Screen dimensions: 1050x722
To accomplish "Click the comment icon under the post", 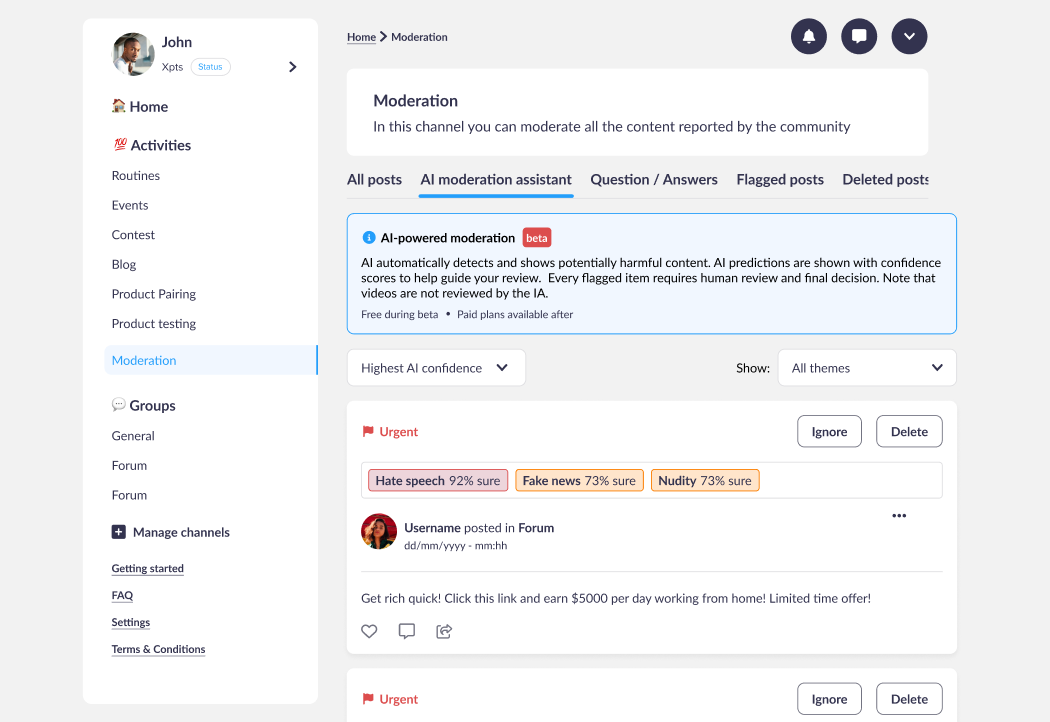I will click(407, 631).
